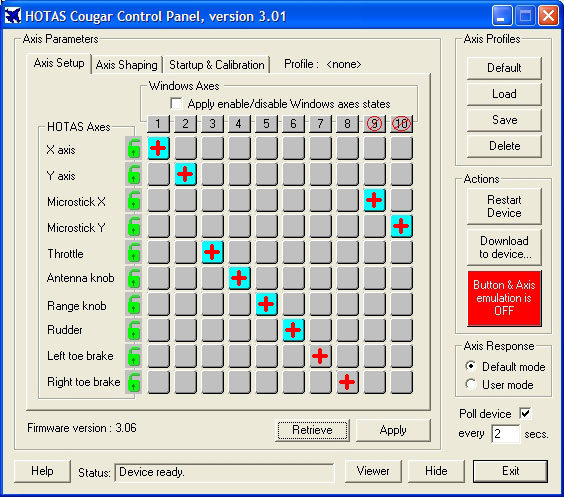This screenshot has height=497, width=564.
Task: Toggle the lock icon for Antenna knob
Action: (x=133, y=278)
